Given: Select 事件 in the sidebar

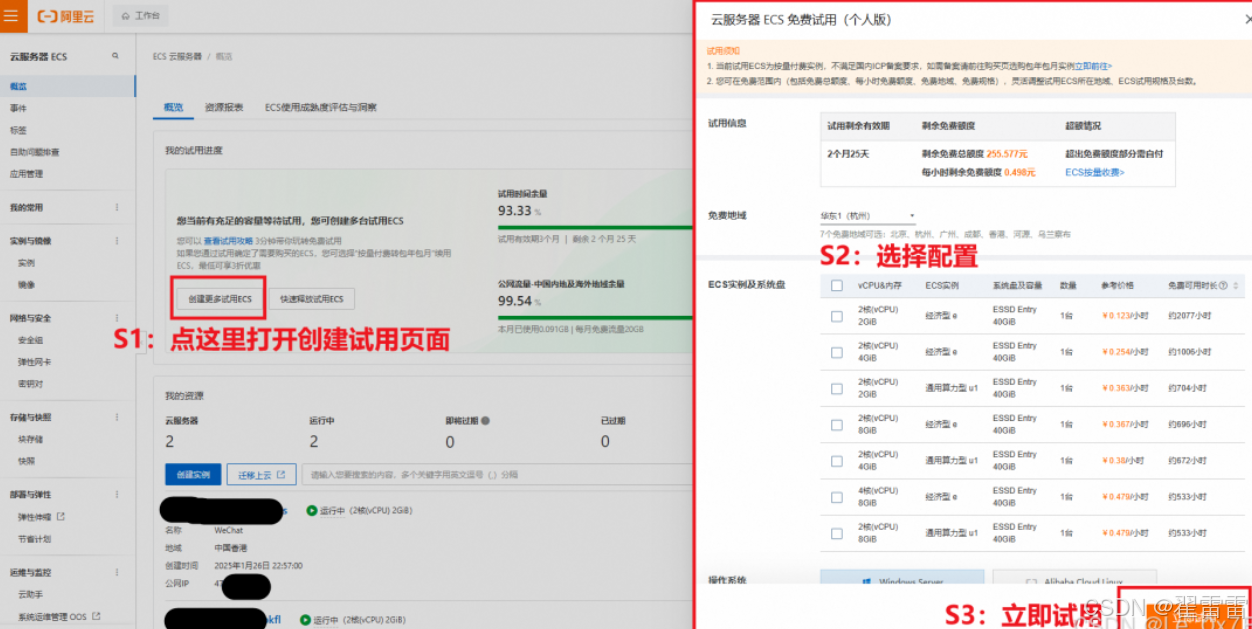Looking at the screenshot, I should (19, 108).
